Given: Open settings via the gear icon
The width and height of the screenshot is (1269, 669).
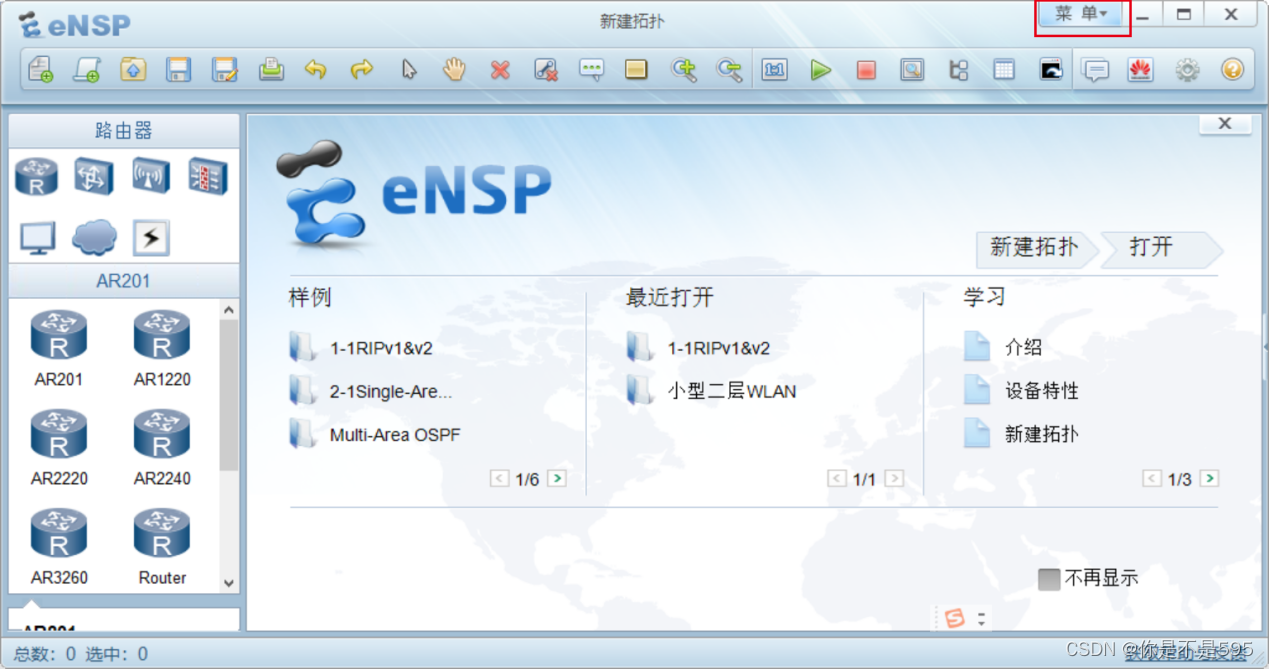Looking at the screenshot, I should [x=1187, y=70].
